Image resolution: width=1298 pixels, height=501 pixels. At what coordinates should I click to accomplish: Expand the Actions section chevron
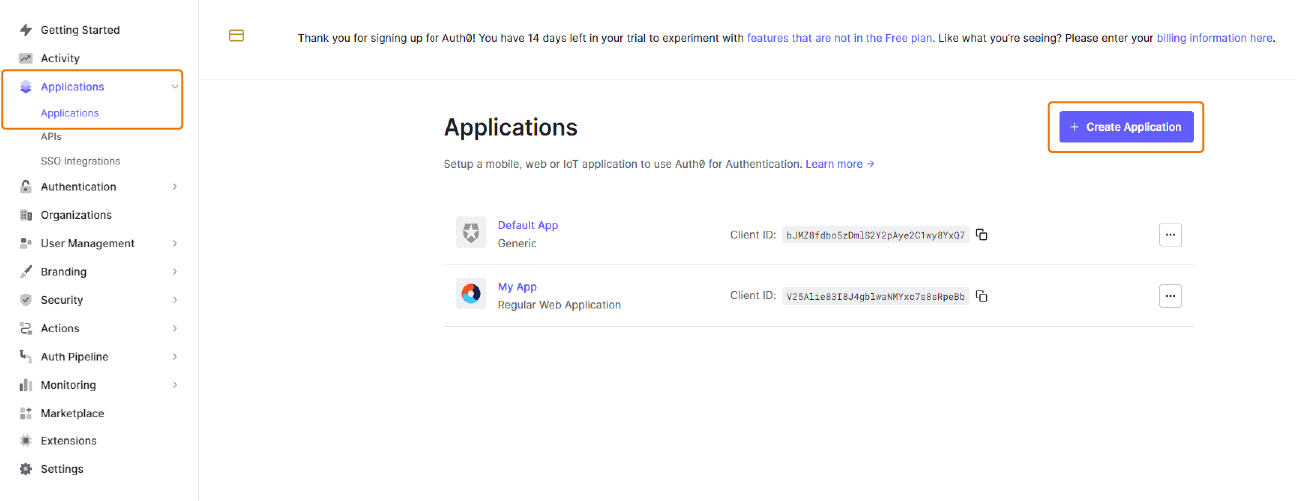175,328
